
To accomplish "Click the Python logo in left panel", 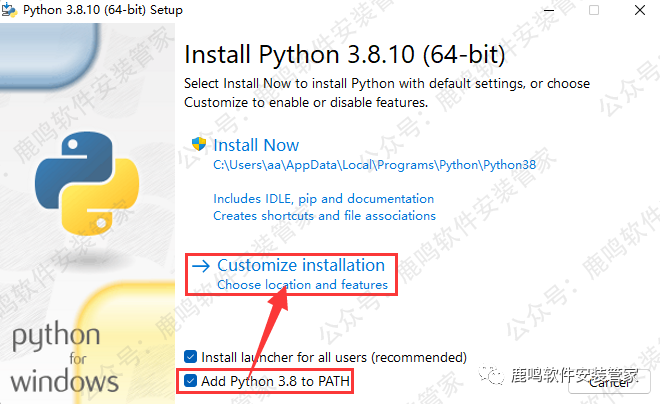I will pyautogui.click(x=76, y=181).
